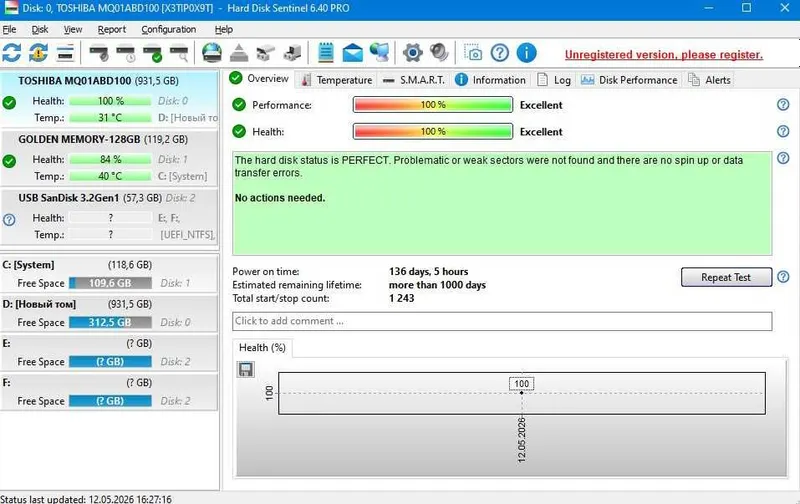The height and width of the screenshot is (504, 800).
Task: Switch to the S.M.A.R.T. tab
Action: coord(414,80)
